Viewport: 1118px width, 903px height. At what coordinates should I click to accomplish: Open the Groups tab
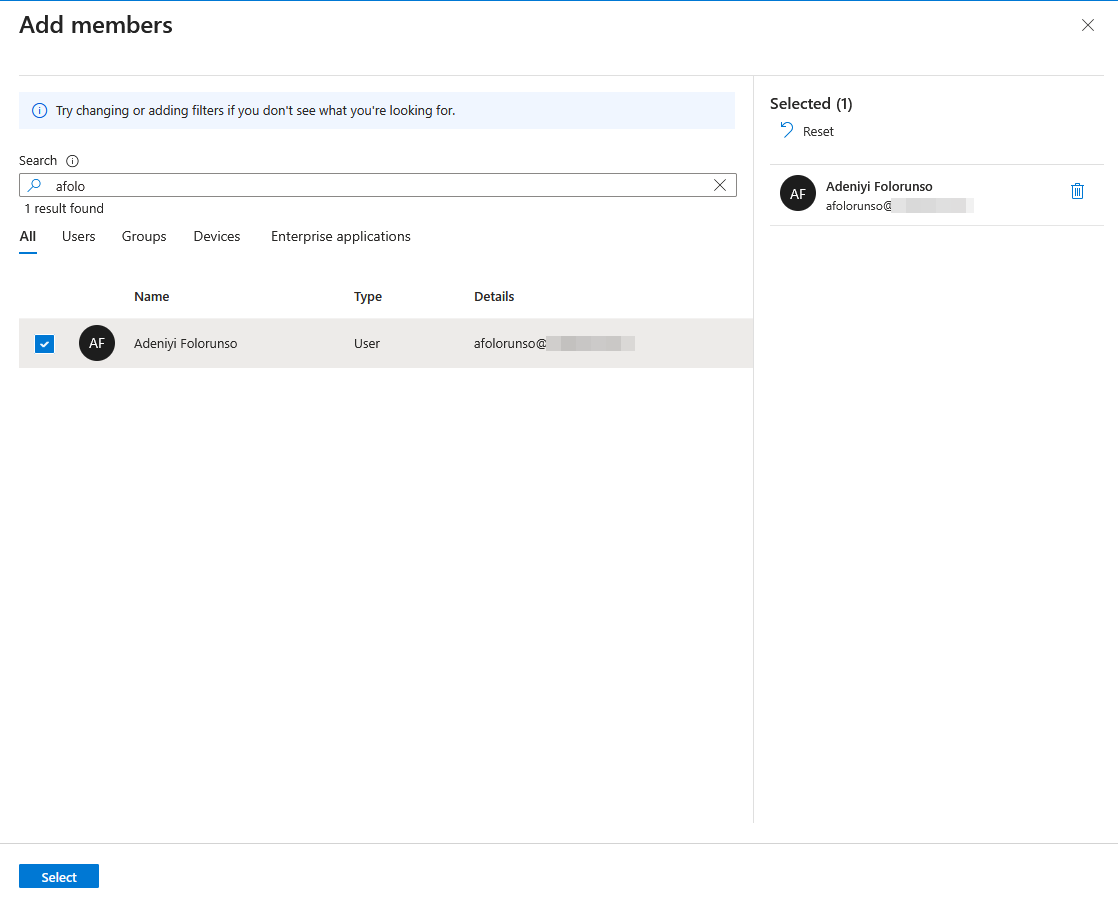click(x=144, y=237)
